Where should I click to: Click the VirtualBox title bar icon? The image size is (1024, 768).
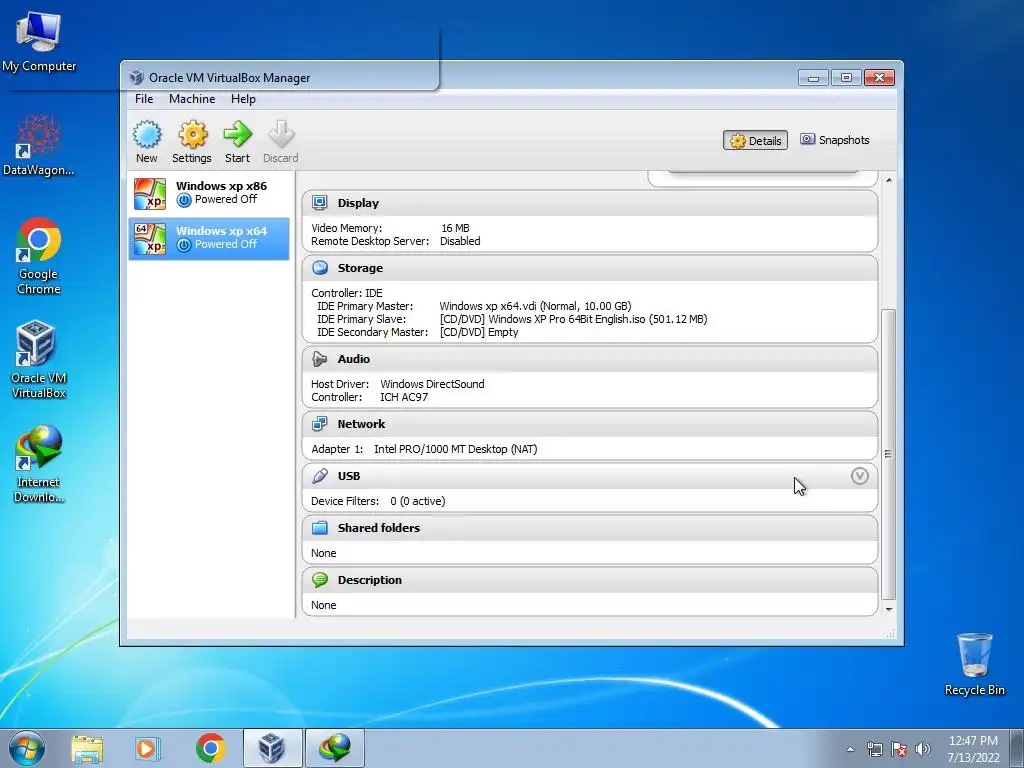[x=136, y=77]
